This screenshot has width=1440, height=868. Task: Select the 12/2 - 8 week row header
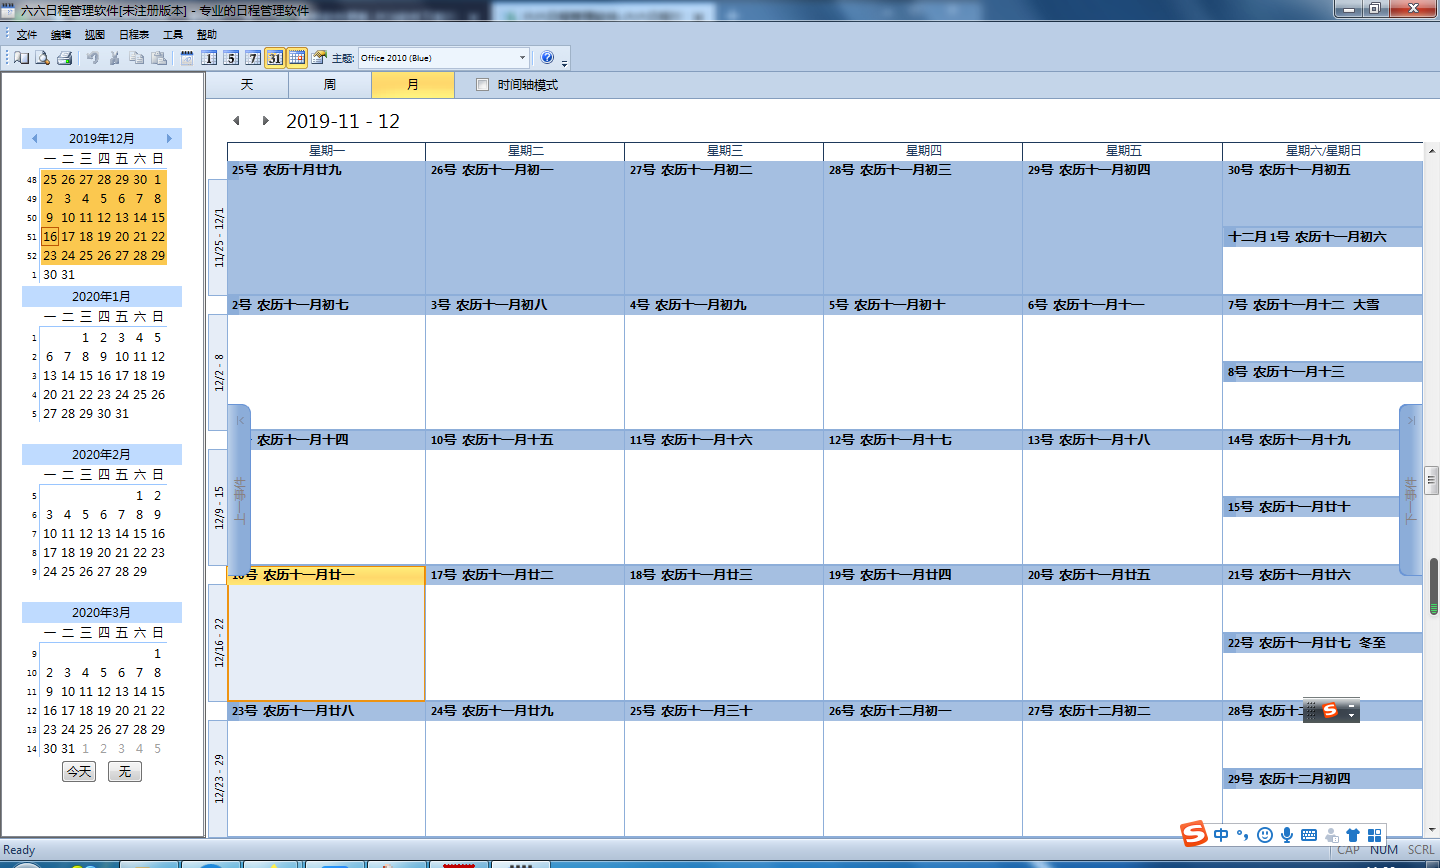(x=218, y=372)
